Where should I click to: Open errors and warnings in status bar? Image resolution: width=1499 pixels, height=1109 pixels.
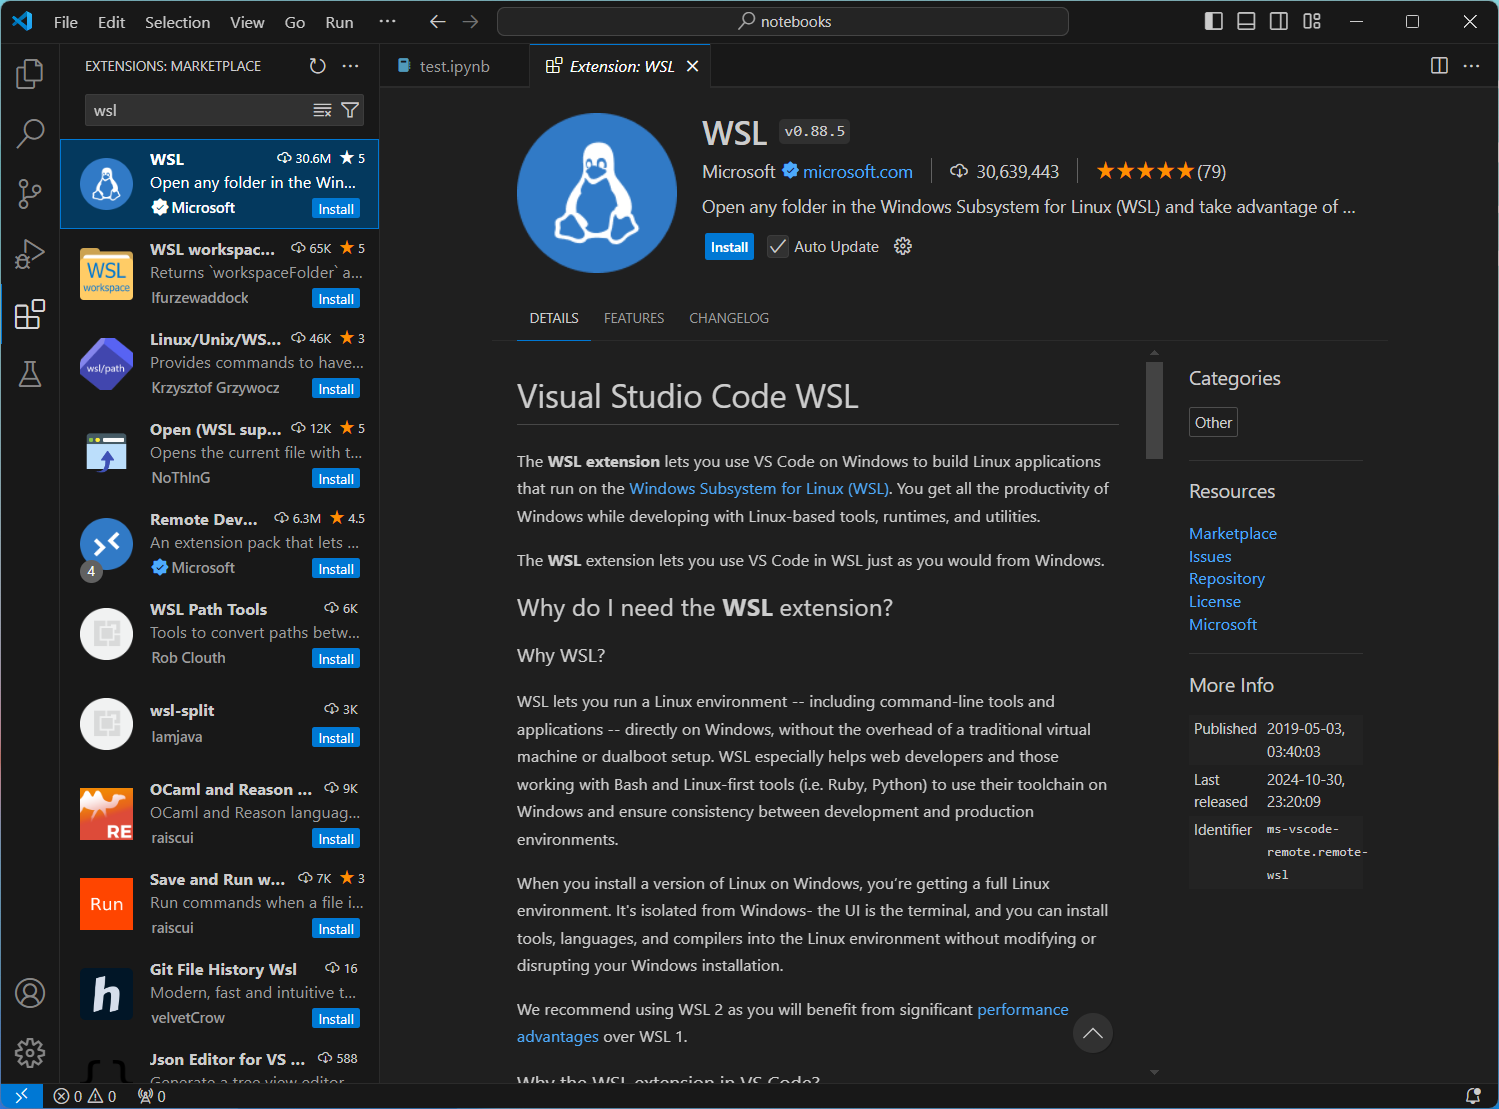point(85,1096)
